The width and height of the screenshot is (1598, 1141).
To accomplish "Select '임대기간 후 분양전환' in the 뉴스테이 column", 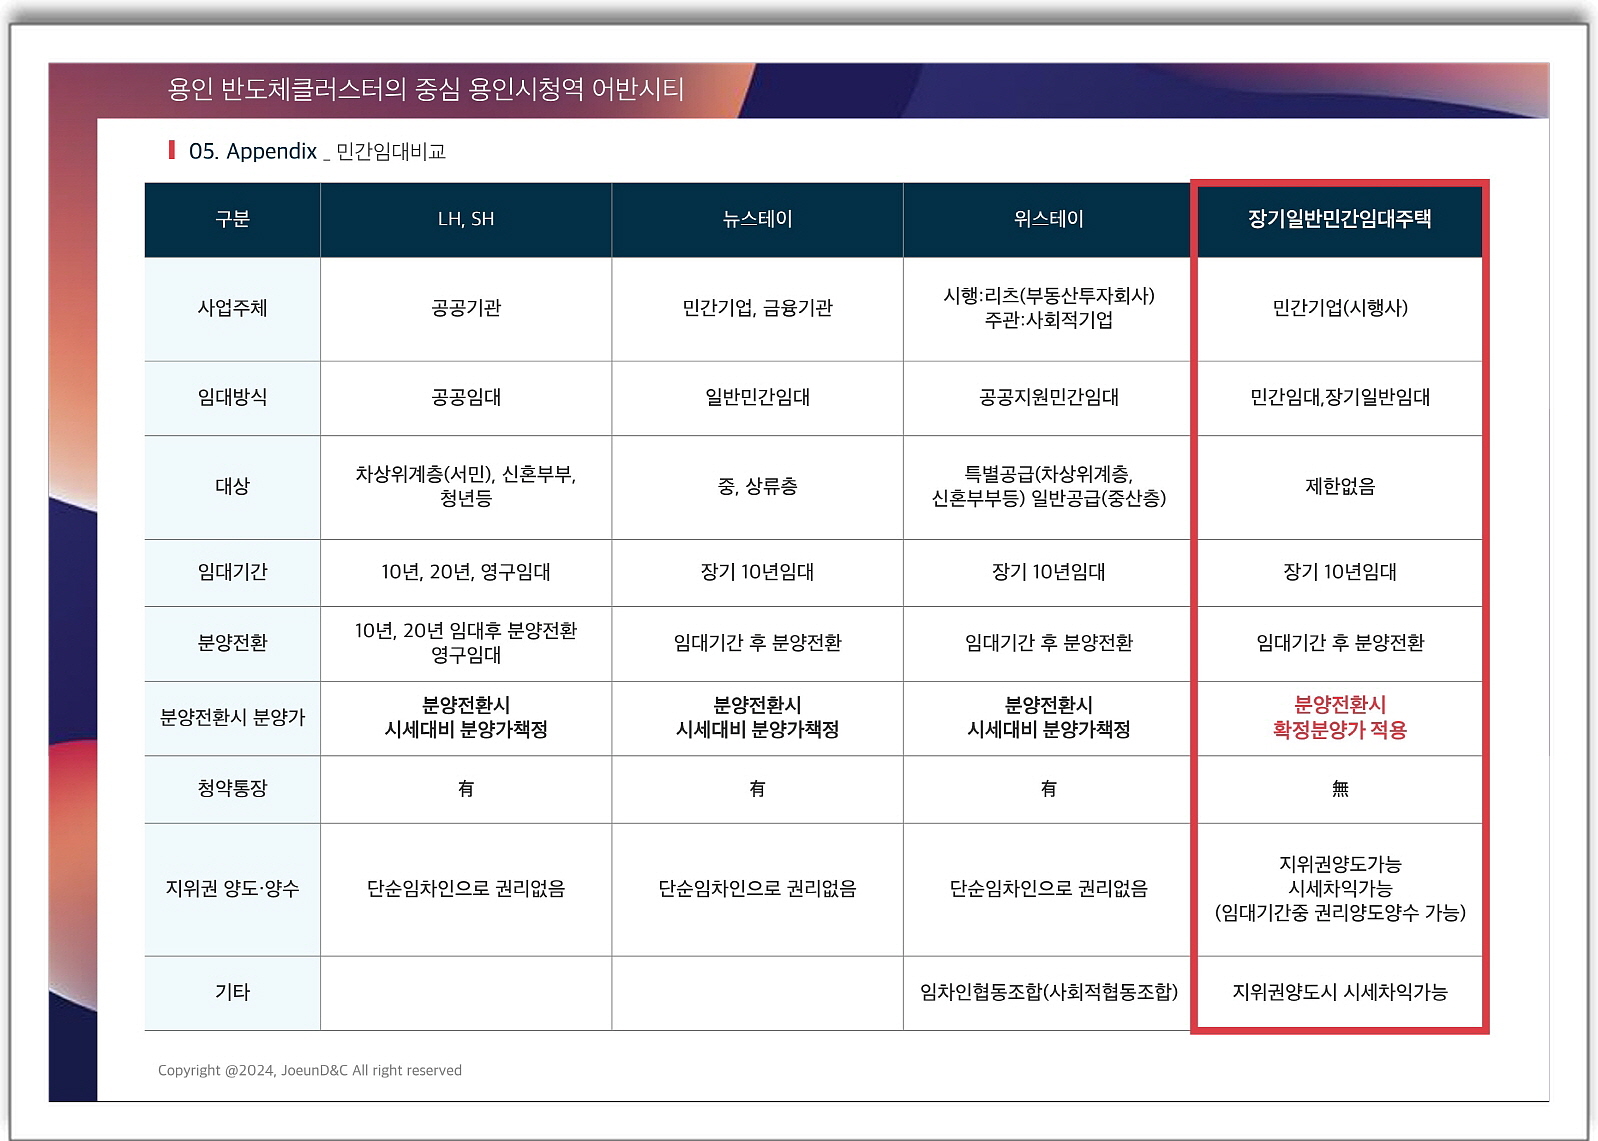I will pos(757,643).
